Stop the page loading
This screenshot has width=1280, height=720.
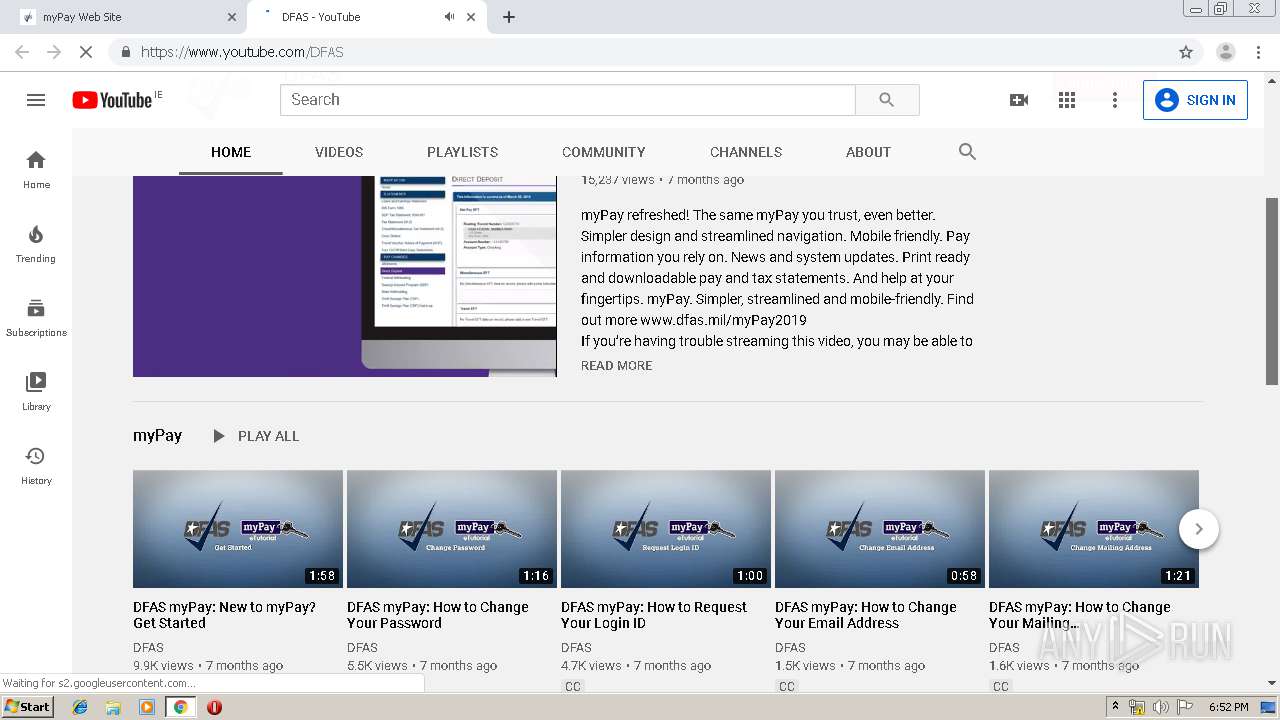(86, 52)
